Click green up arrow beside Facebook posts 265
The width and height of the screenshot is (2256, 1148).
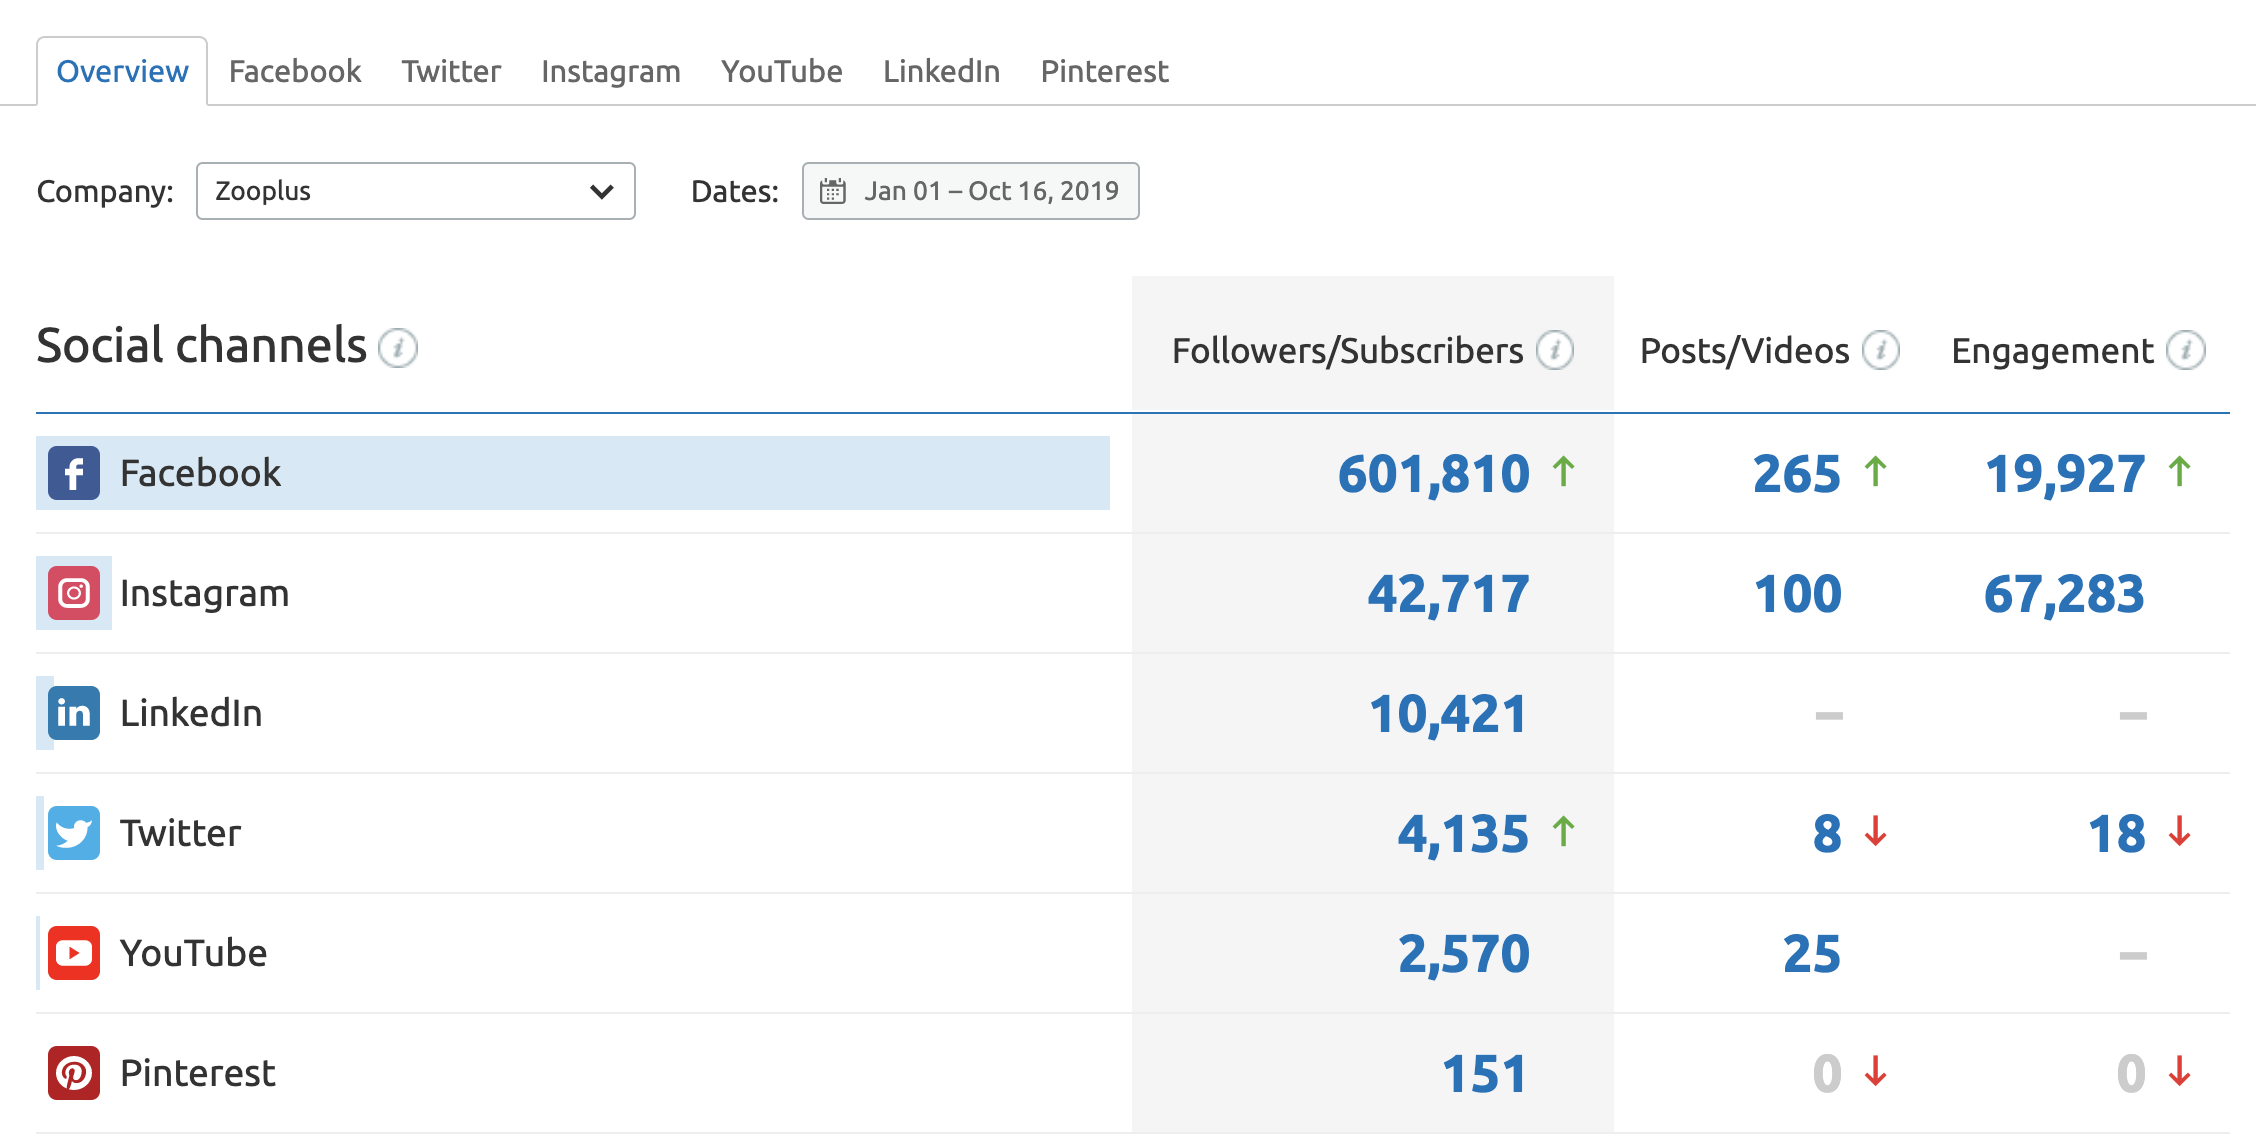(x=1876, y=471)
